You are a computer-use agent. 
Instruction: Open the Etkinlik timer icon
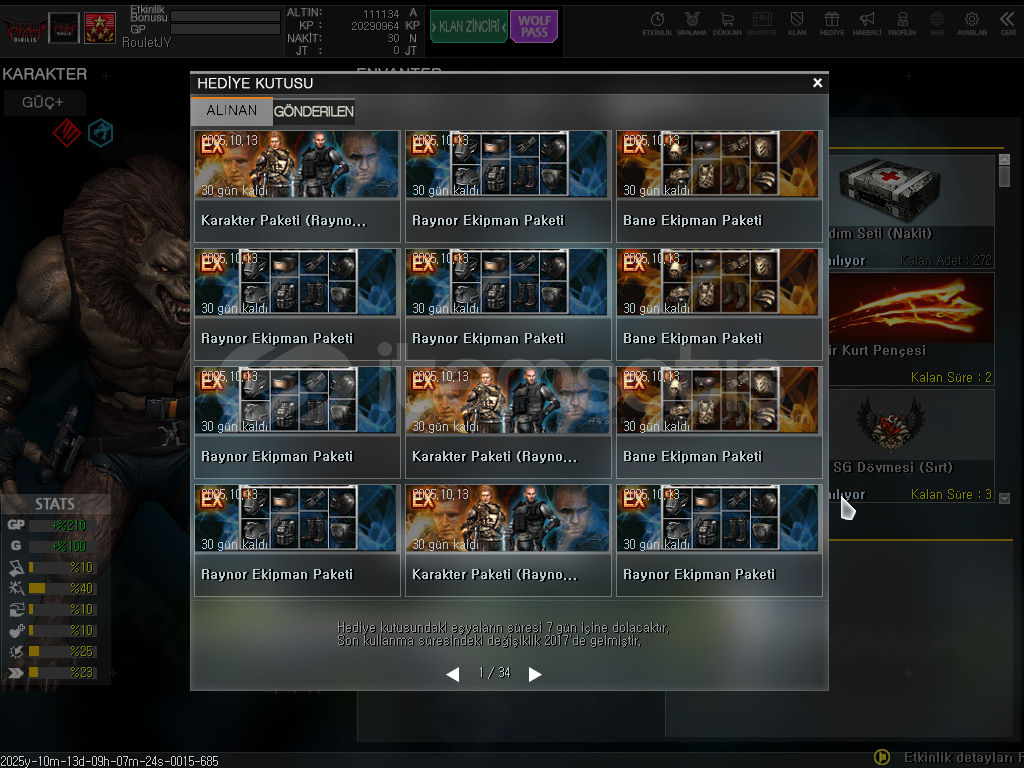tap(657, 23)
